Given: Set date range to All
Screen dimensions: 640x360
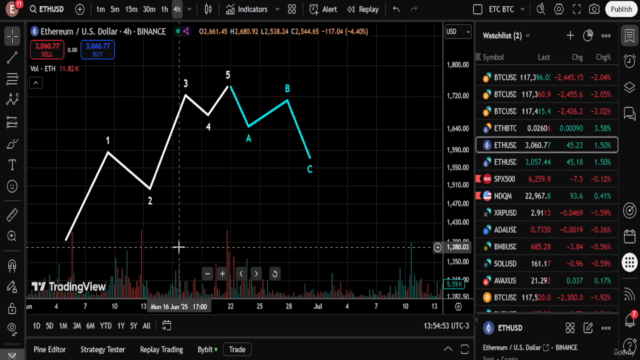Looking at the screenshot, I should 147,326.
